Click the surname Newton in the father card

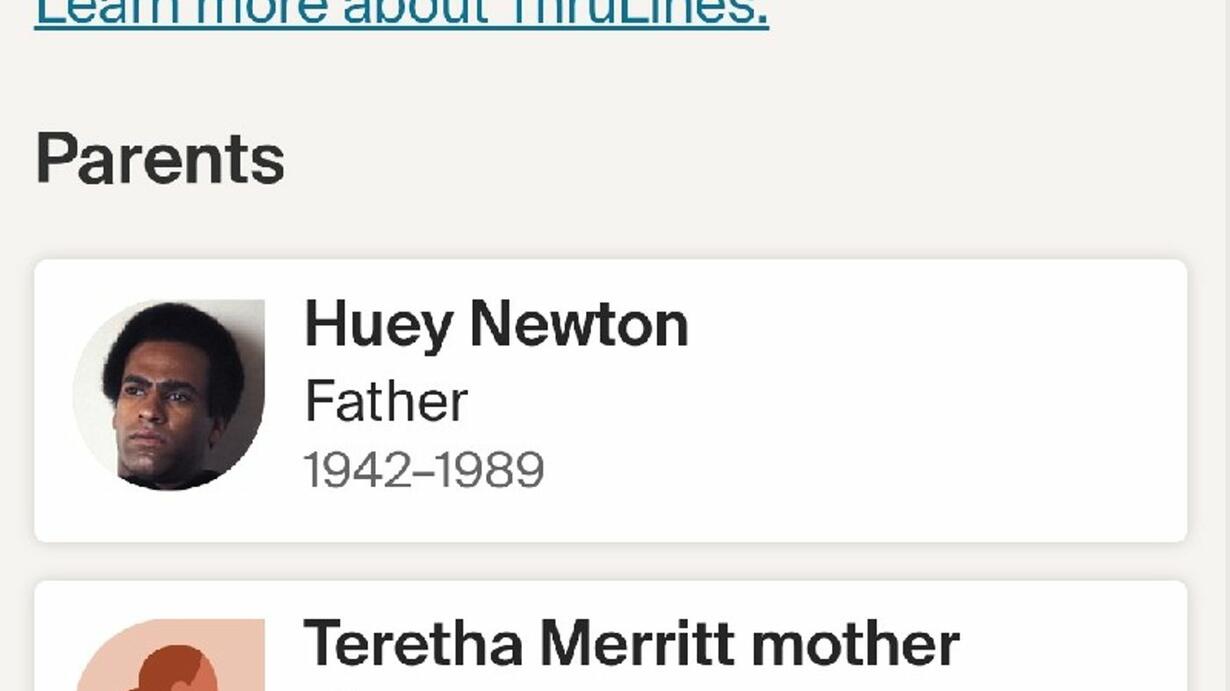coord(579,325)
